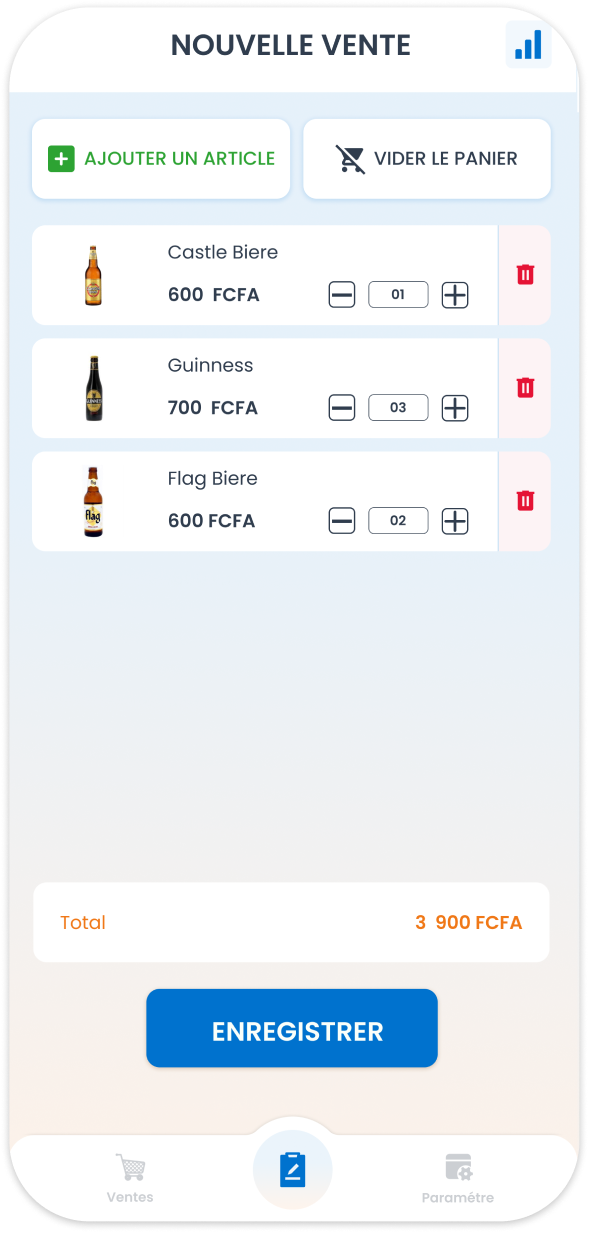Remove Guinness using the red trash icon
The height and width of the screenshot is (1233, 589).
(x=525, y=388)
